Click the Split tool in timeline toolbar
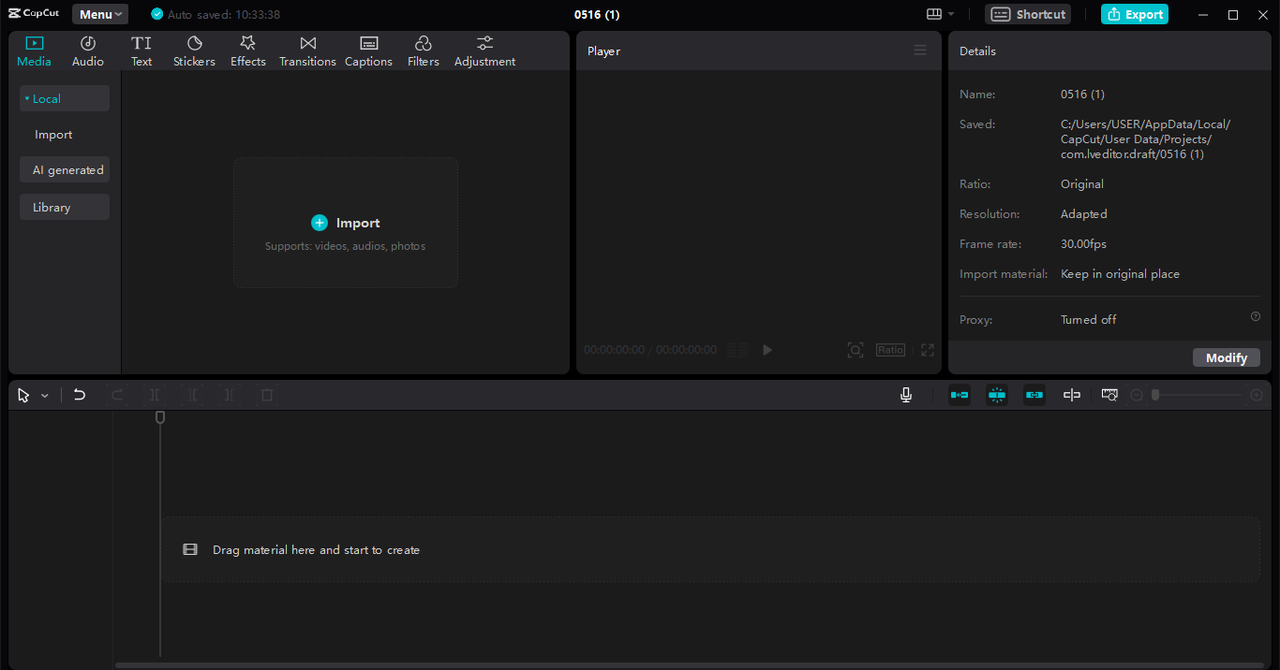 coord(154,395)
